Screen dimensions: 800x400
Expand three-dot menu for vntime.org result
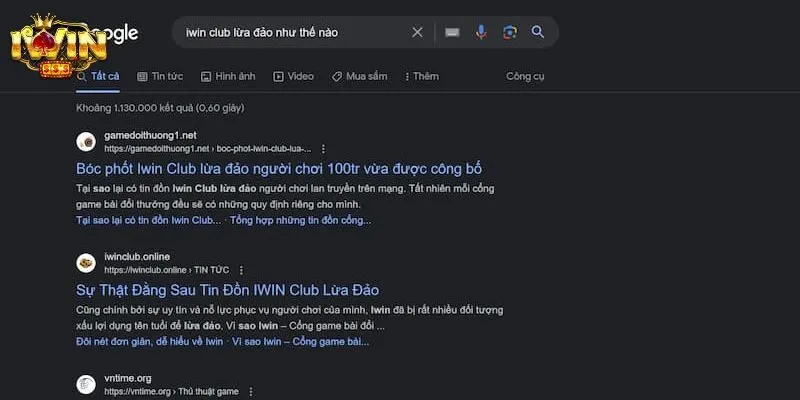pos(251,391)
